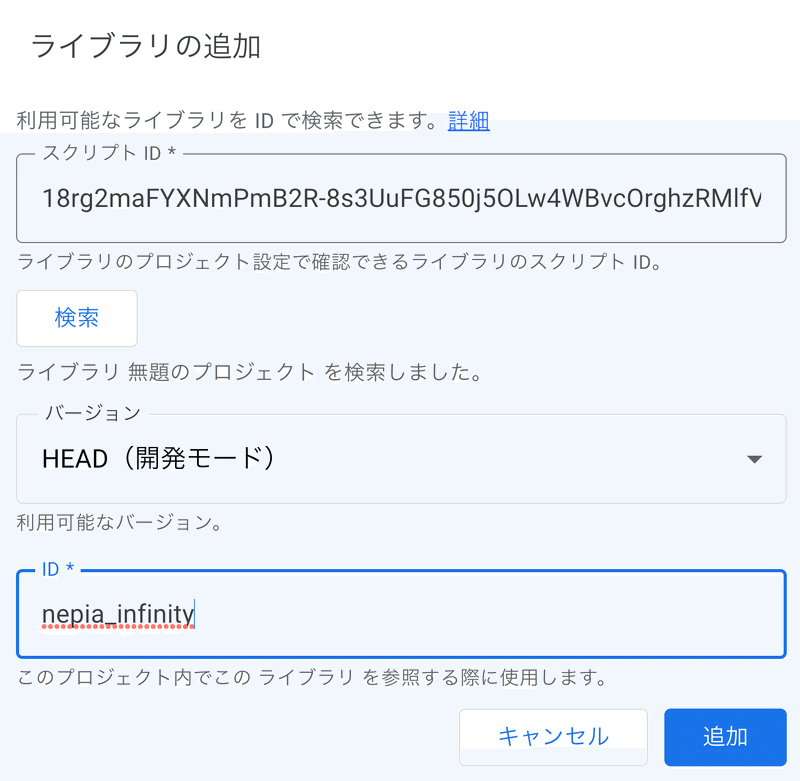Viewport: 800px width, 781px height.
Task: Click the helper text under the ID field
Action: pos(312,677)
